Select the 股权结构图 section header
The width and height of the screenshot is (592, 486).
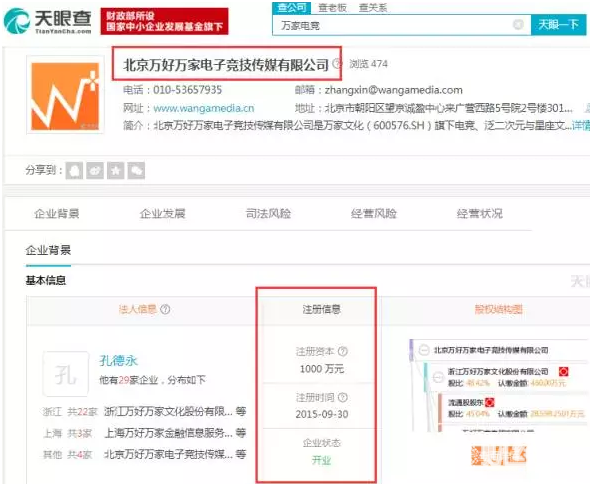[498, 309]
